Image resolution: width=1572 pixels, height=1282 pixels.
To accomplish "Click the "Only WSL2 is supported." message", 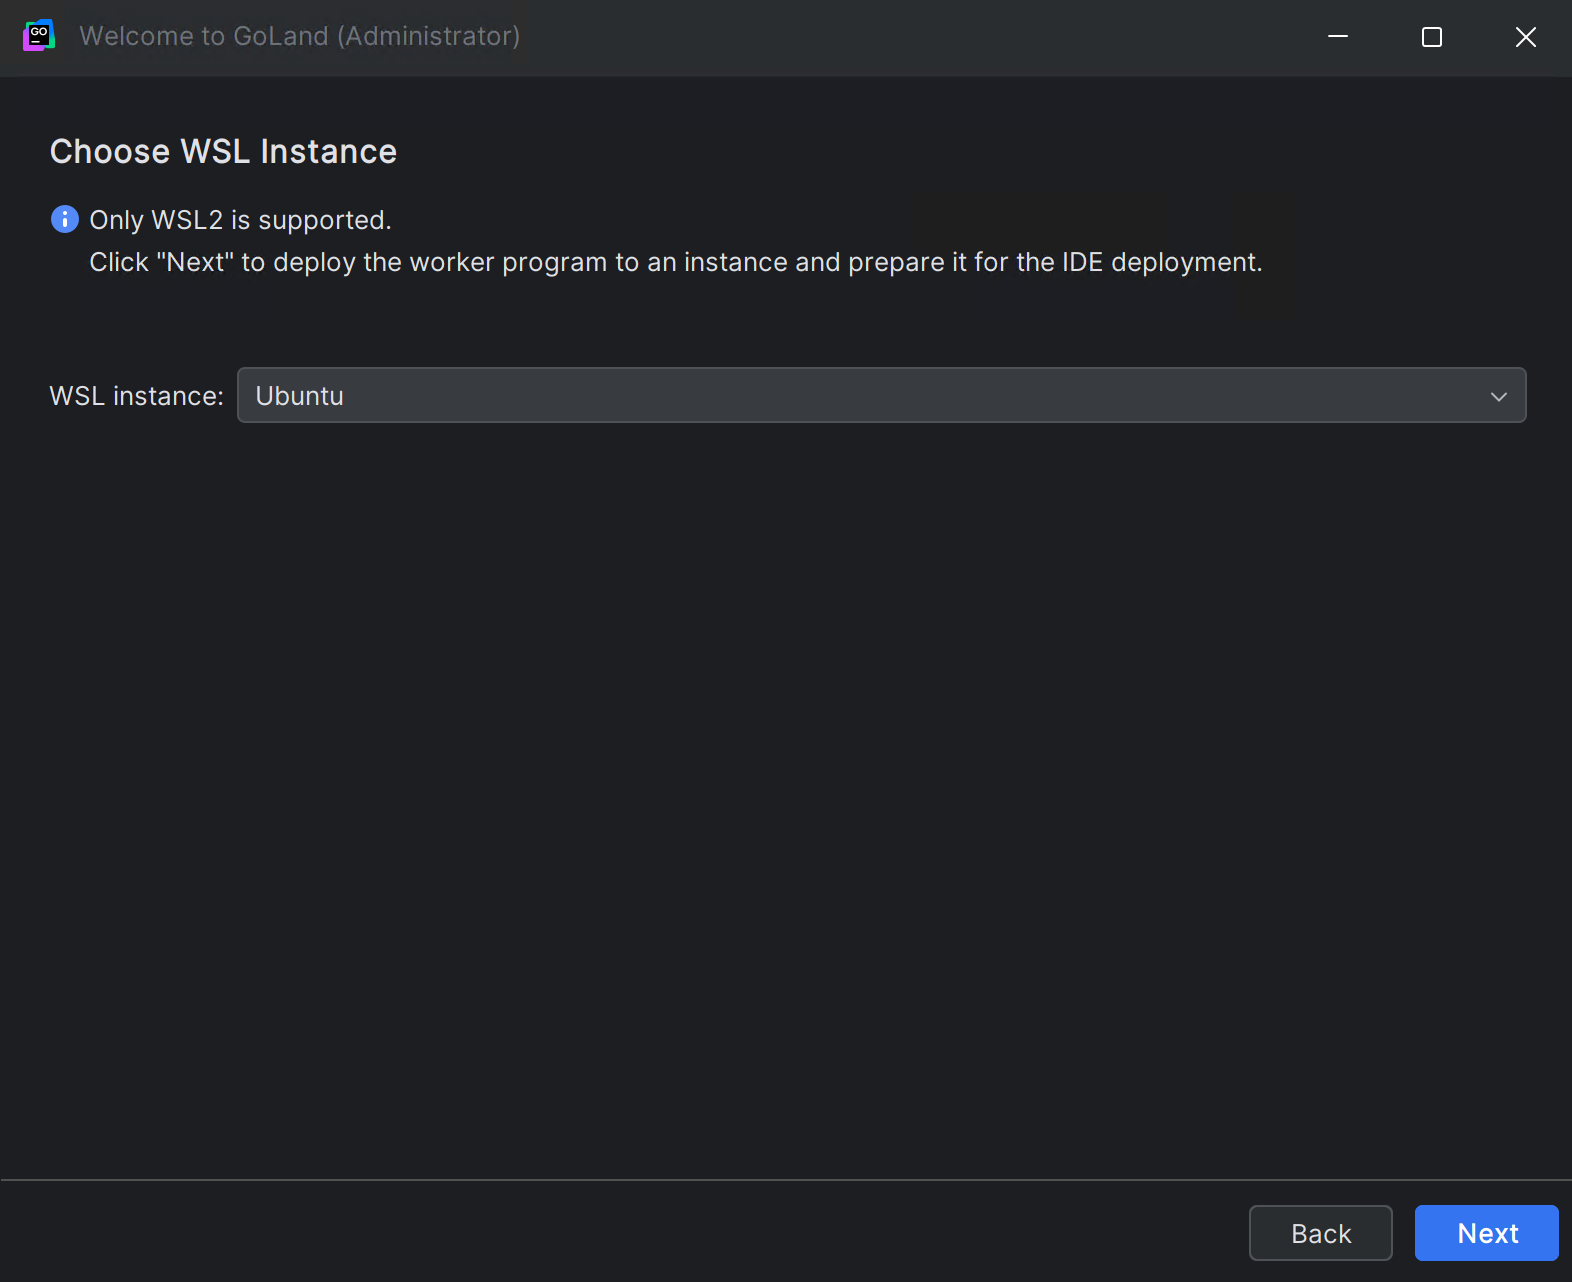I will (x=240, y=220).
